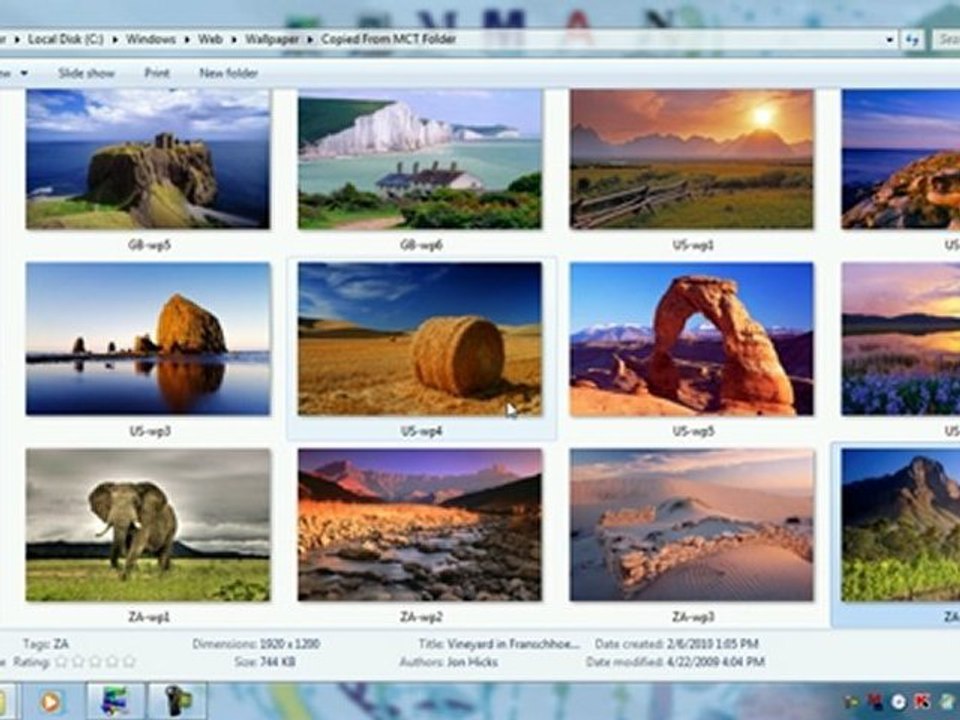The width and height of the screenshot is (960, 720).
Task: Refresh the folder with the address bar refresh button
Action: click(x=912, y=40)
